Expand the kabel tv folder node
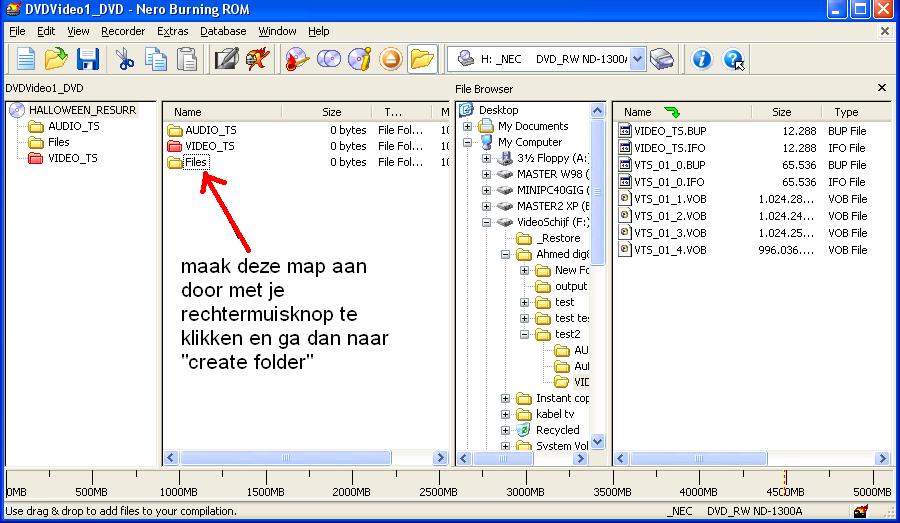 505,414
